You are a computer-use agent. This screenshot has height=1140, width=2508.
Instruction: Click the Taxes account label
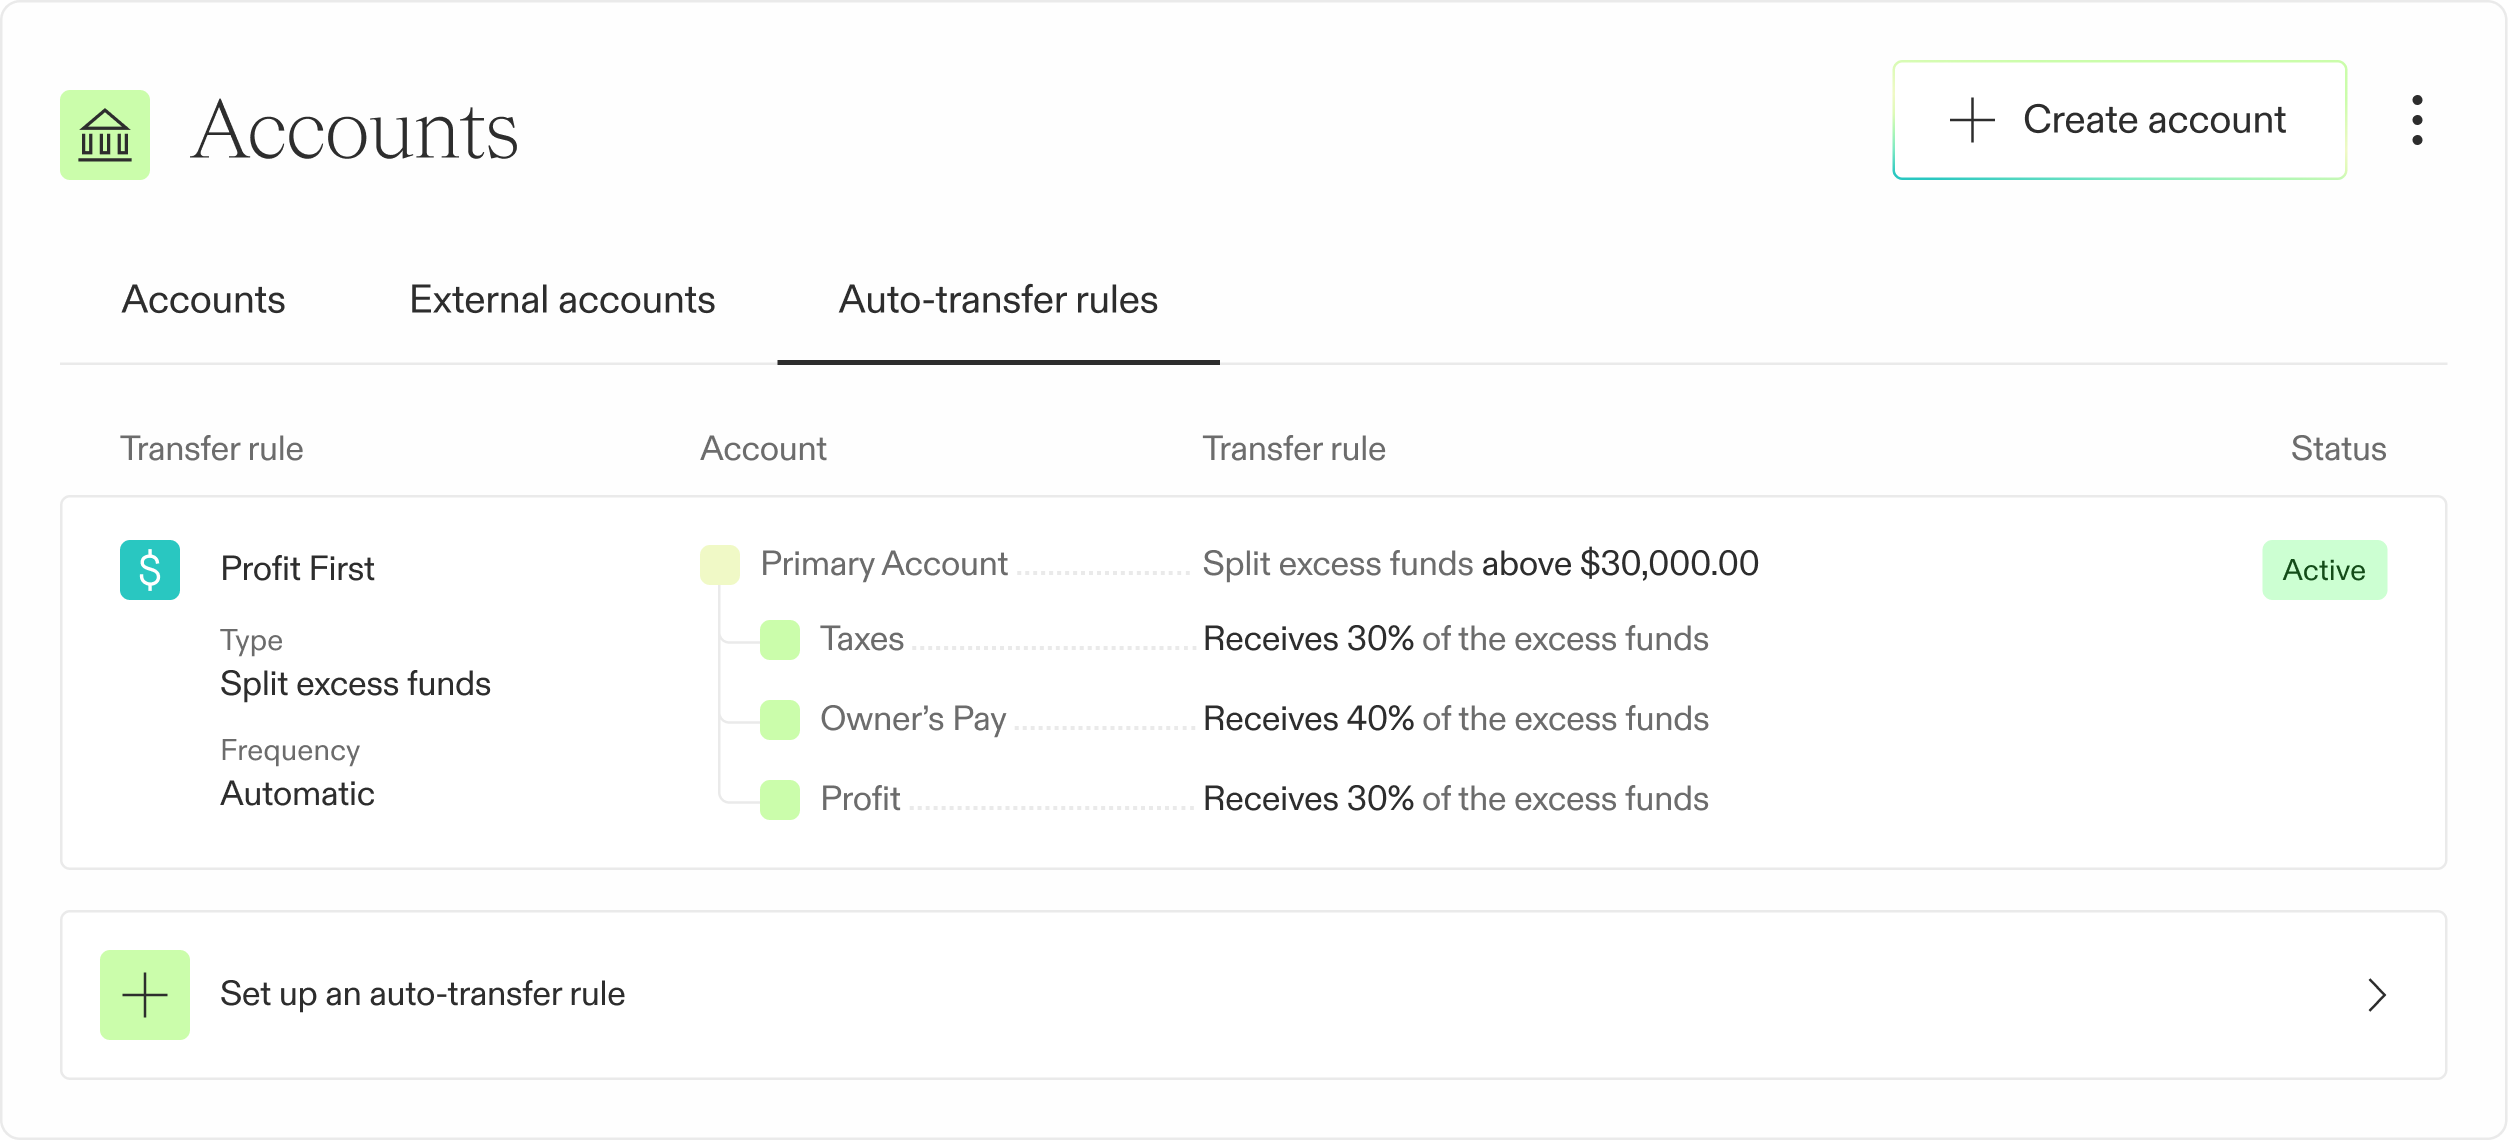coord(862,639)
